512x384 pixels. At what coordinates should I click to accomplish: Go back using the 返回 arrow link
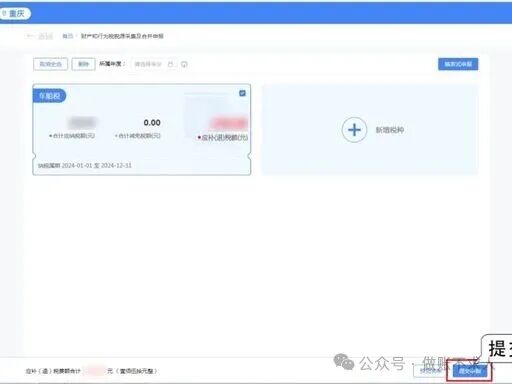39,36
